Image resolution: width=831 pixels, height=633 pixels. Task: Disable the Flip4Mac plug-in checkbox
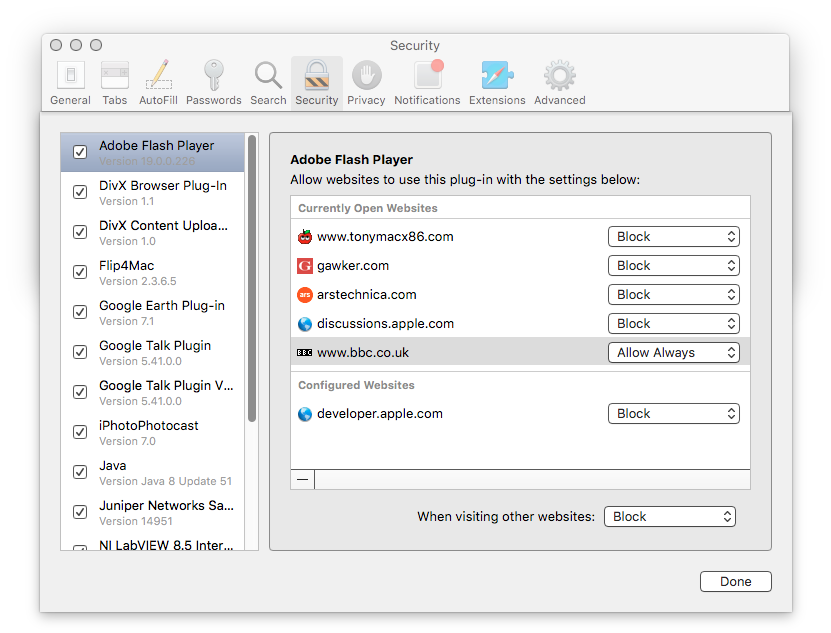point(80,272)
